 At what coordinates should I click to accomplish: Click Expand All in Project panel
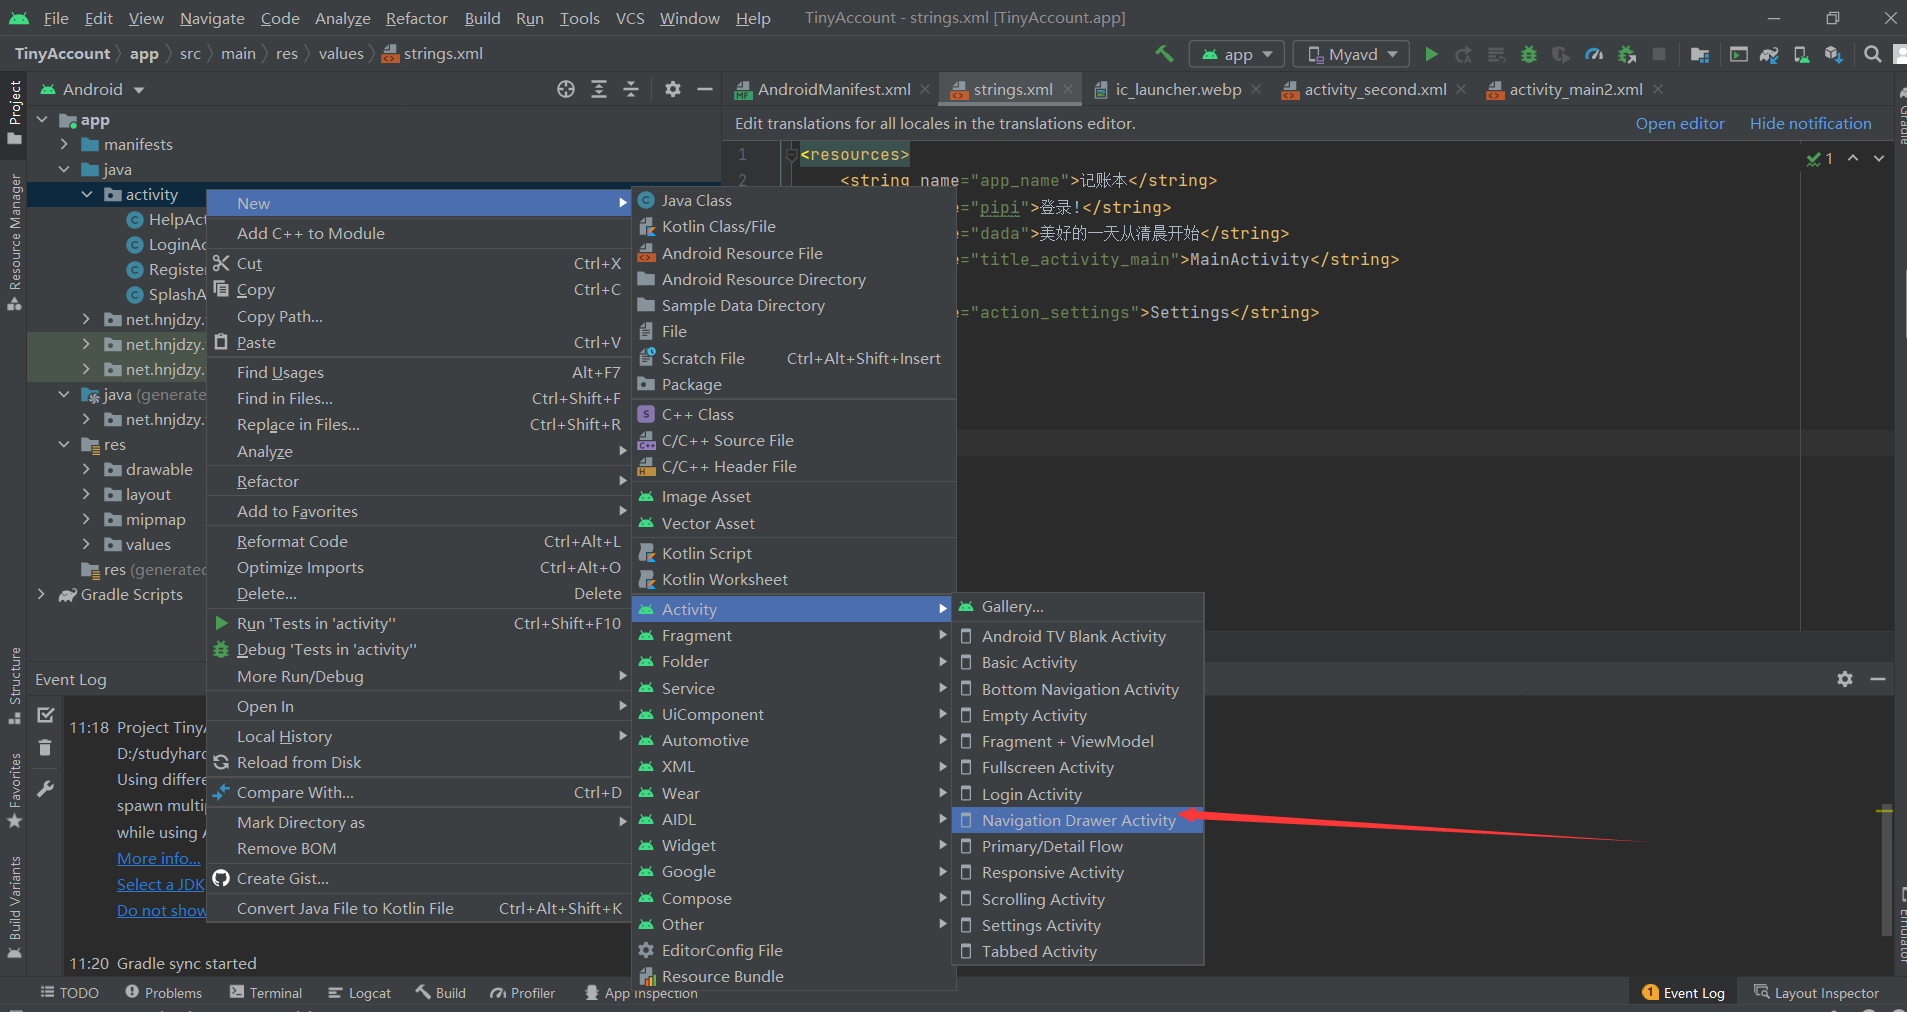[598, 89]
